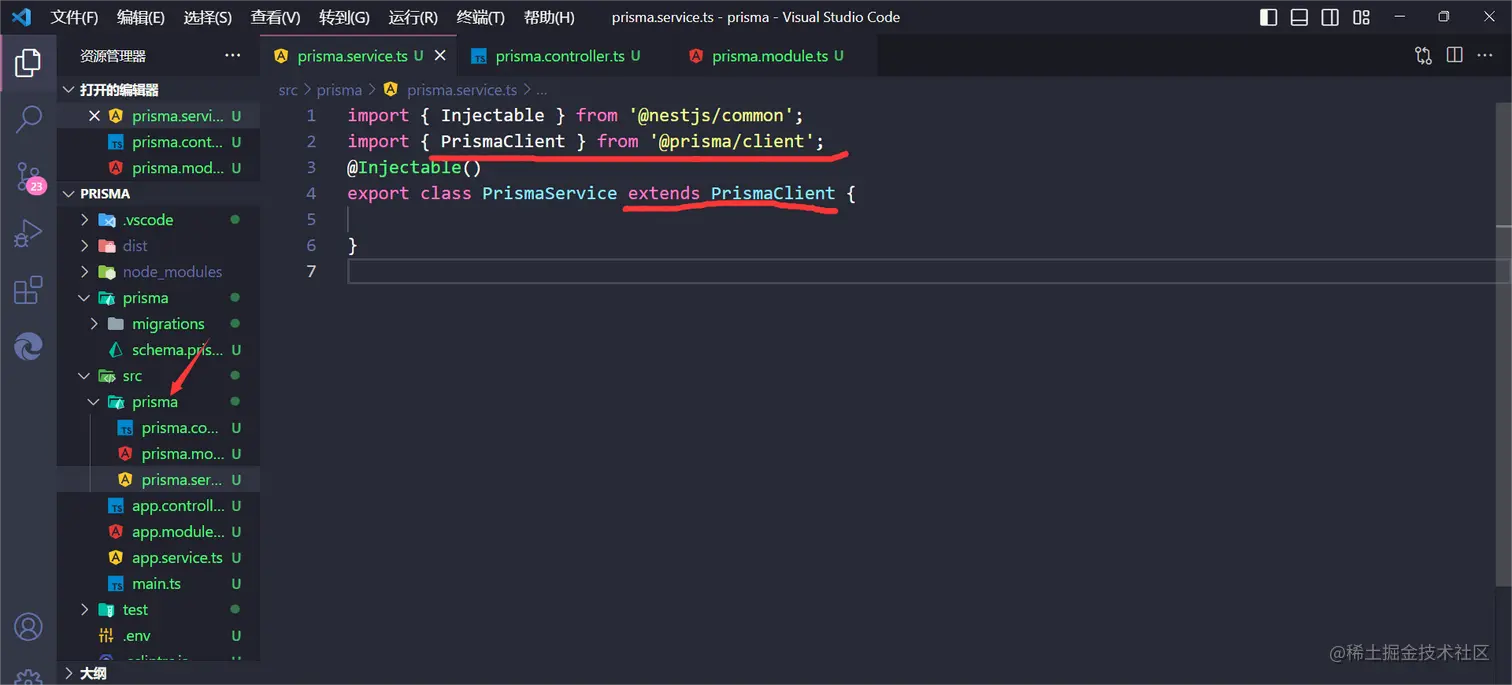Open 编辑(E) menu

pyautogui.click(x=141, y=17)
